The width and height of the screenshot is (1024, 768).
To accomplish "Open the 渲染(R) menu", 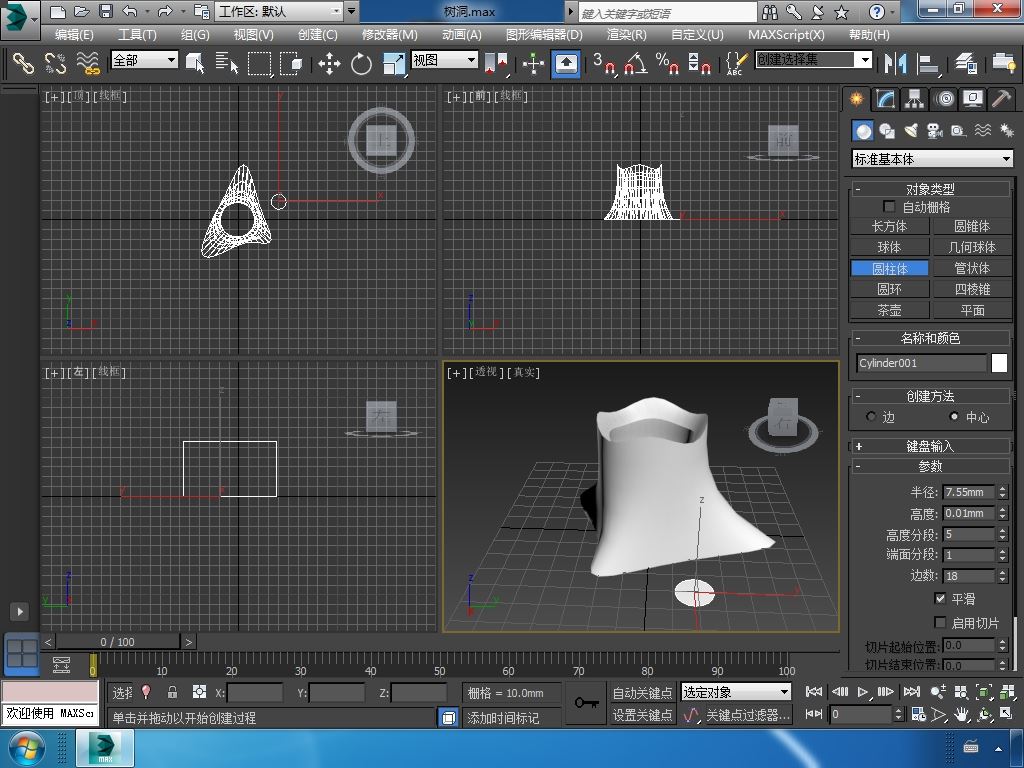I will [626, 34].
